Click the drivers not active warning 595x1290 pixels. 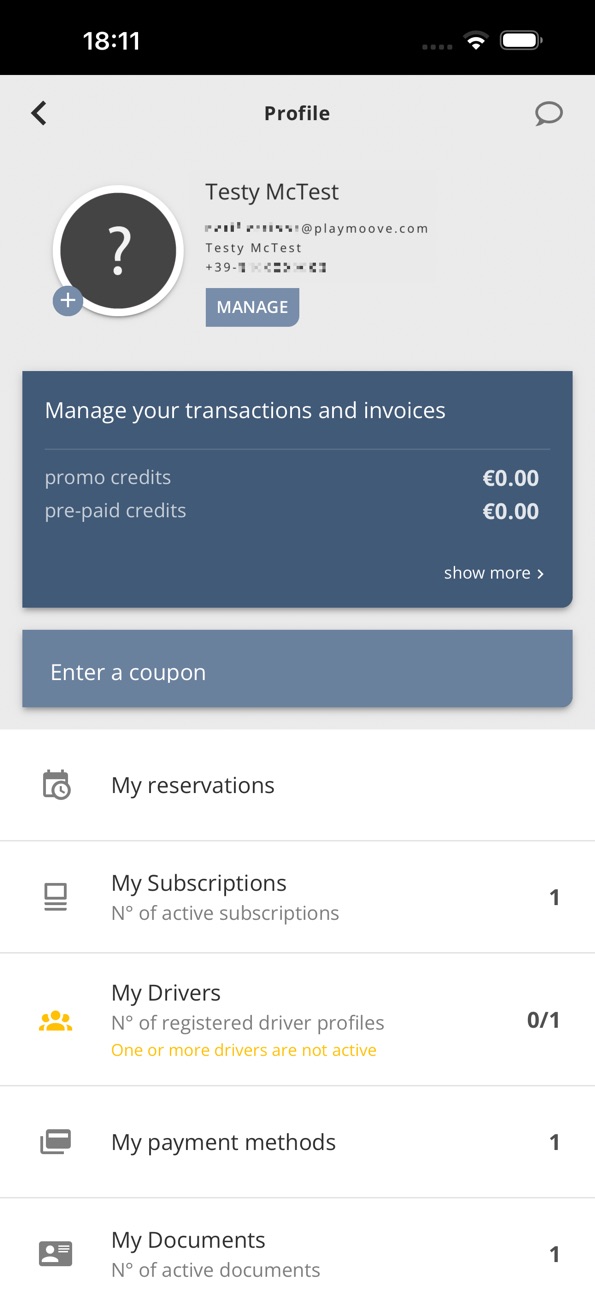click(244, 1050)
